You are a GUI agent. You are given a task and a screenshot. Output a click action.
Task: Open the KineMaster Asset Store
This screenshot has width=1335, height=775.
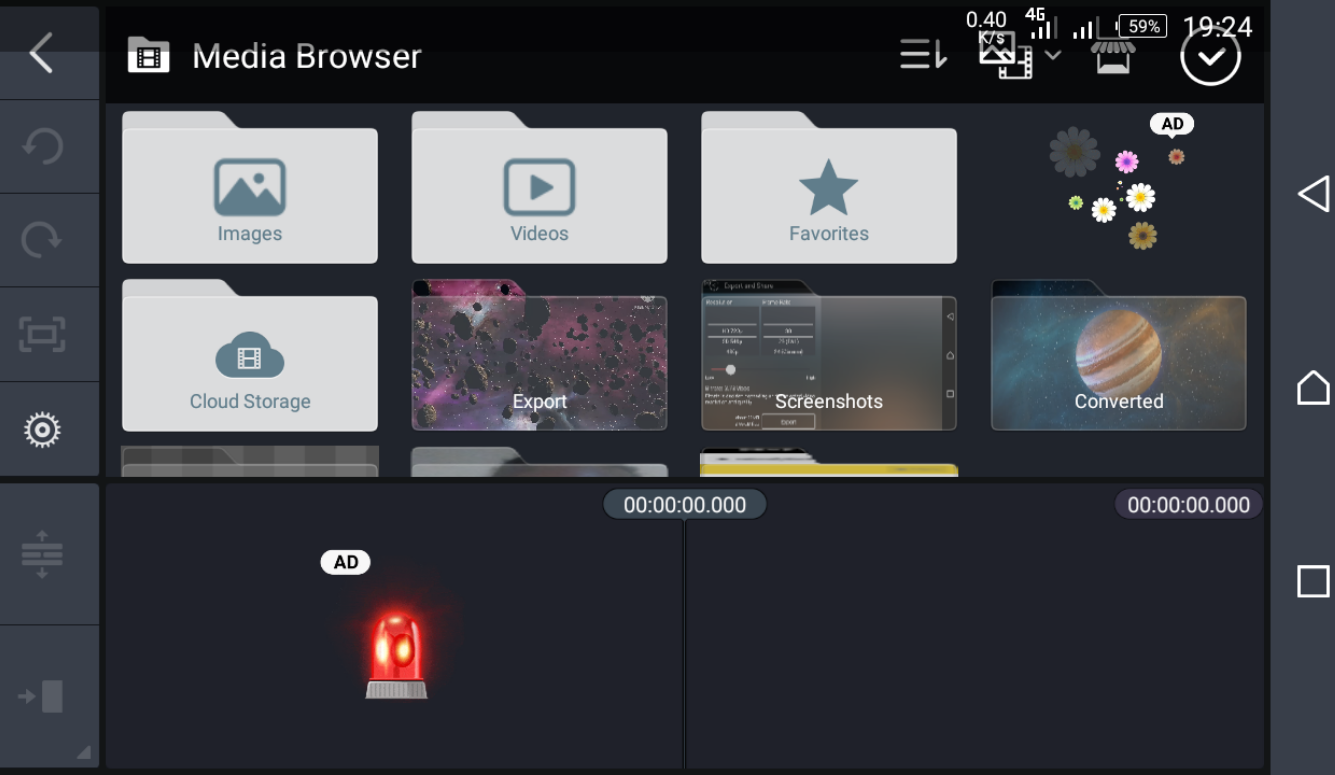pyautogui.click(x=1113, y=56)
